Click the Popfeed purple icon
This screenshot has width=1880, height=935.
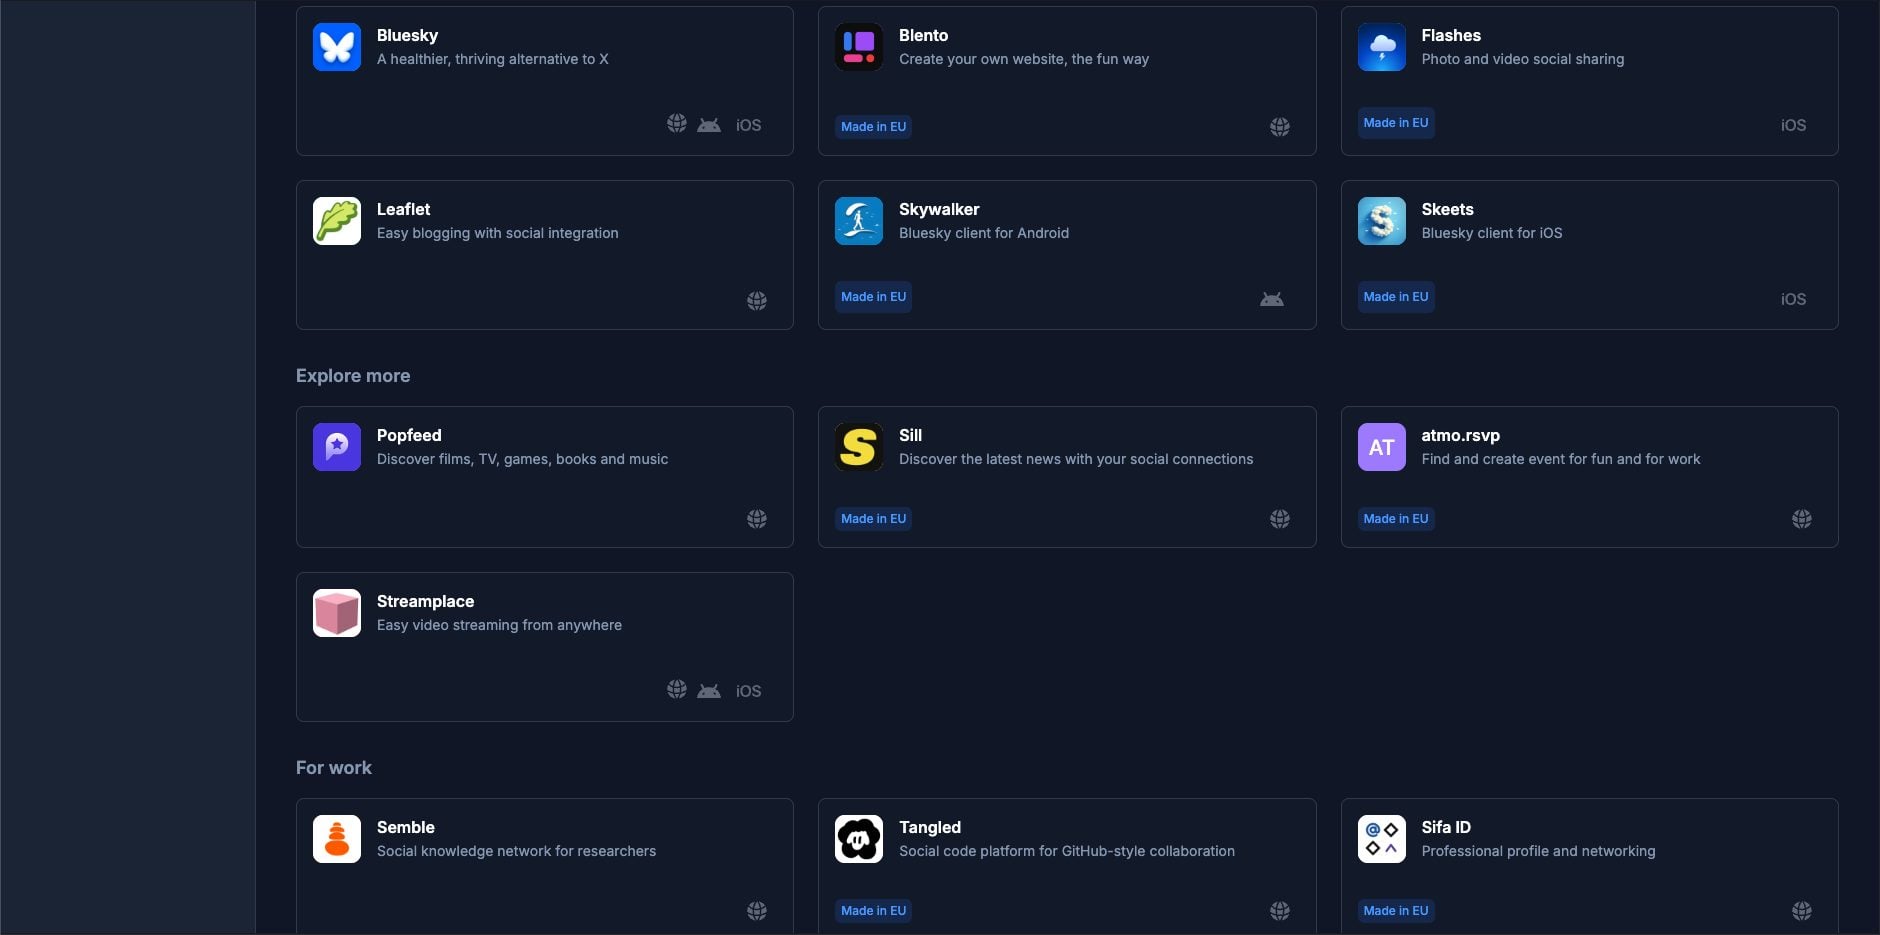point(337,447)
